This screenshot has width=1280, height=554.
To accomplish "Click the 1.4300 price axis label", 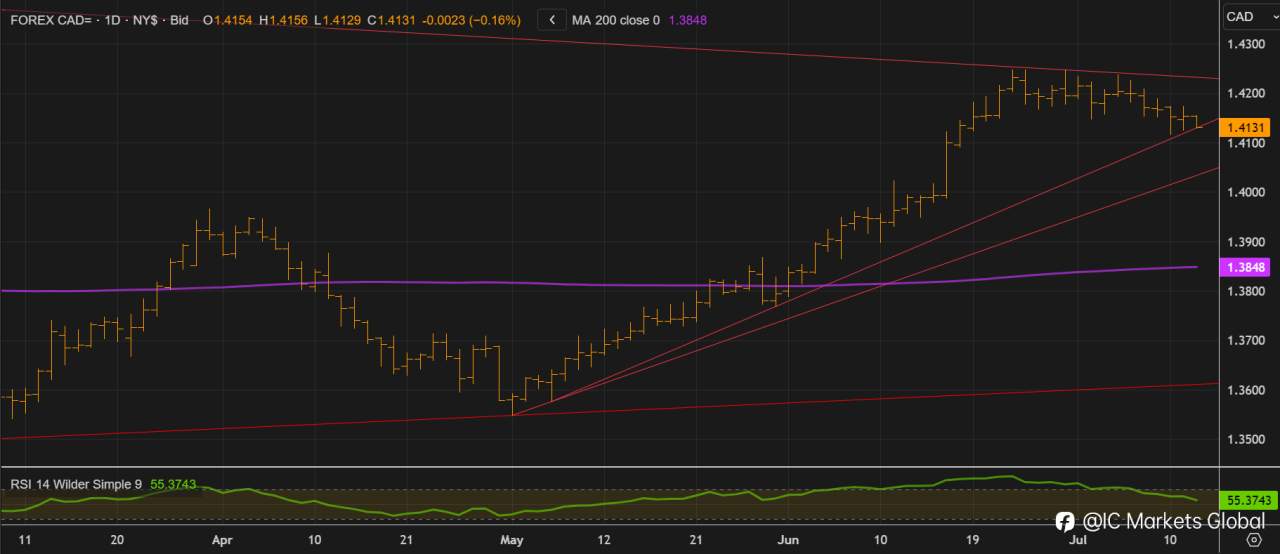I will coord(1245,44).
